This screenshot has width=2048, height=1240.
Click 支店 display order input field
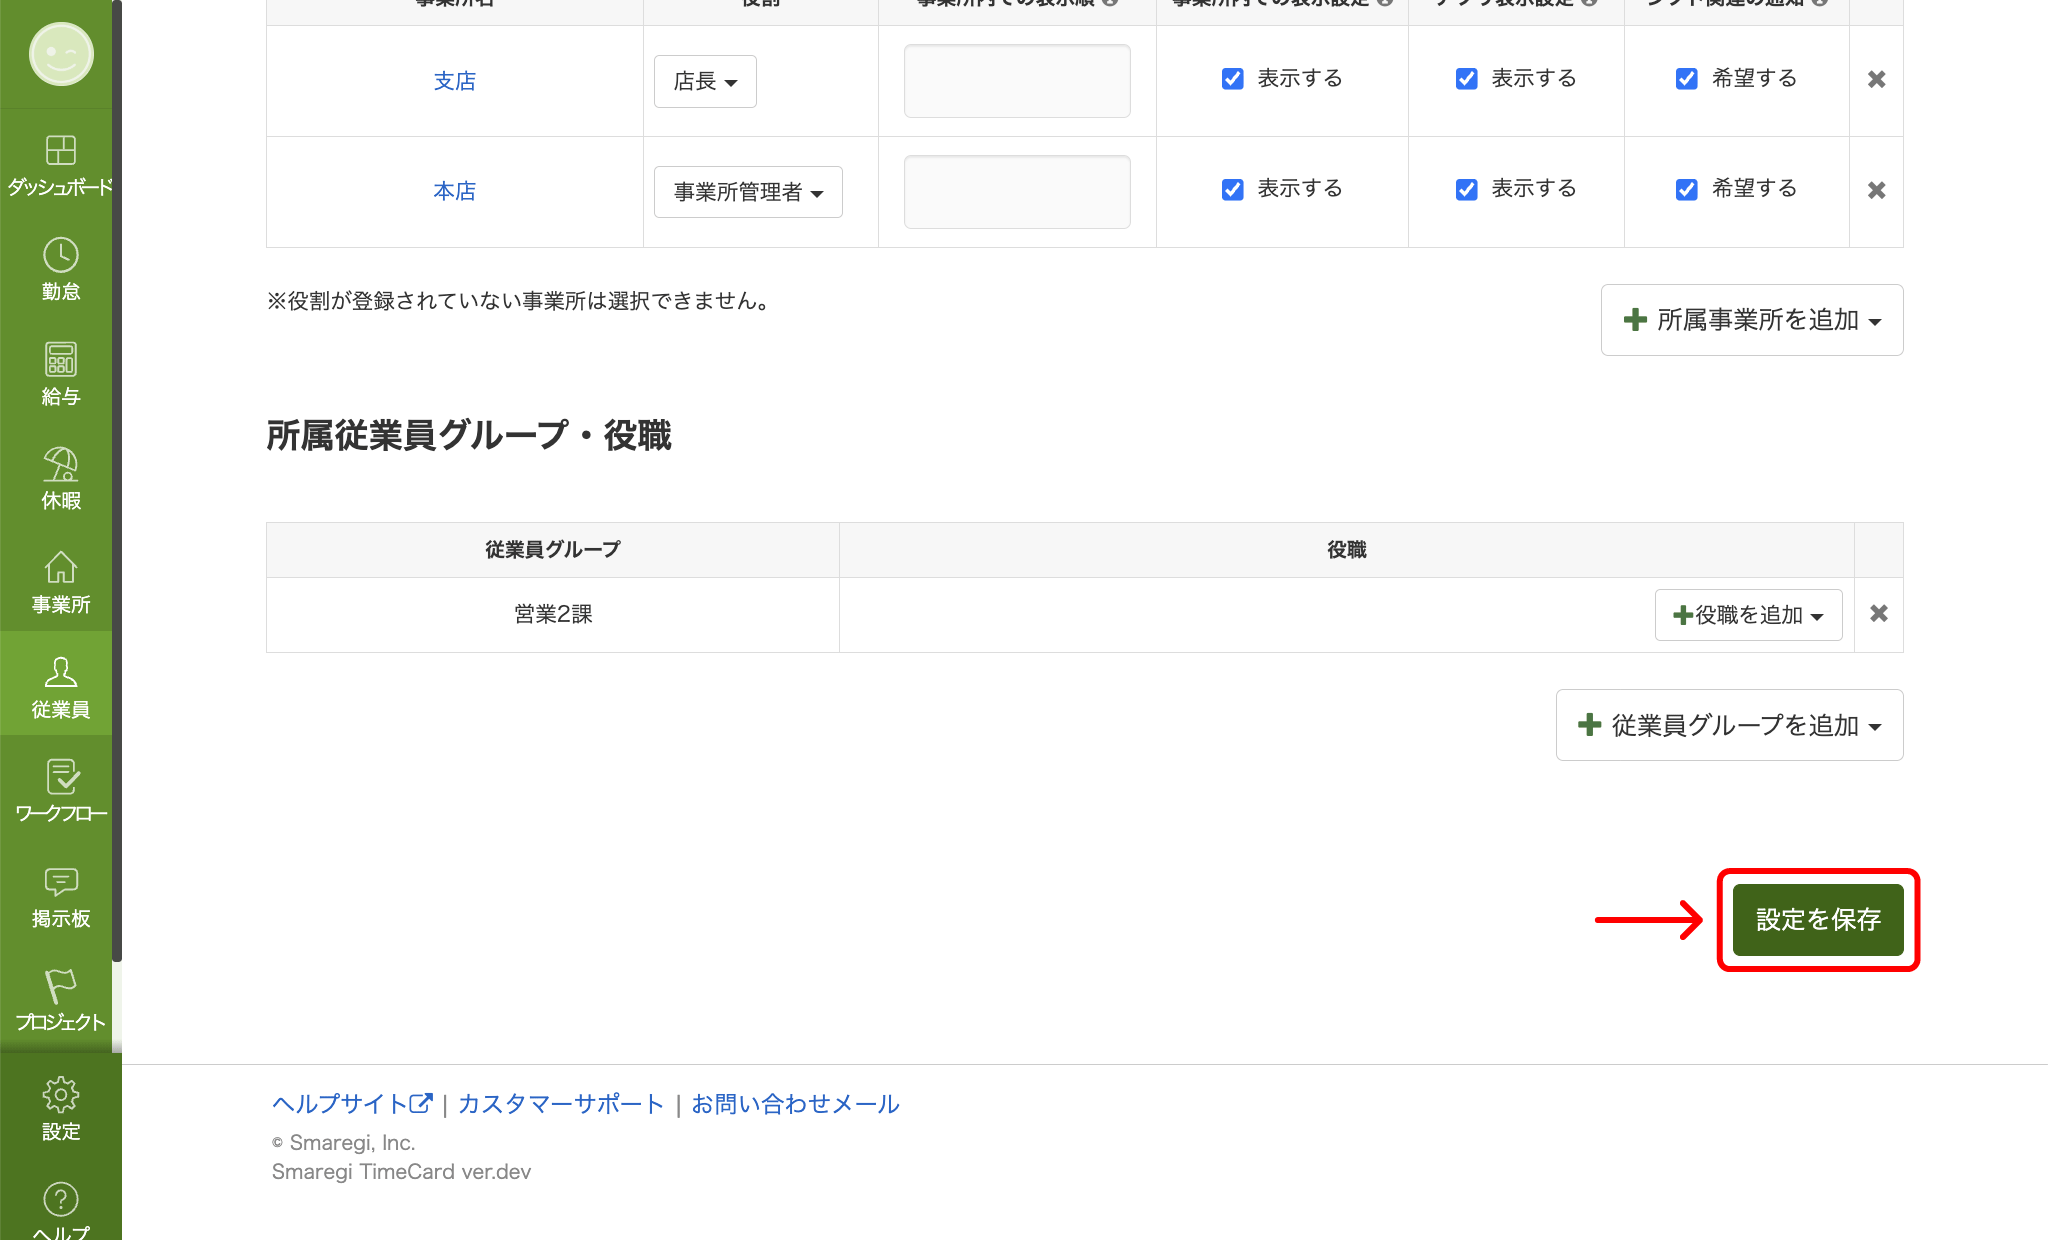coord(1017,81)
